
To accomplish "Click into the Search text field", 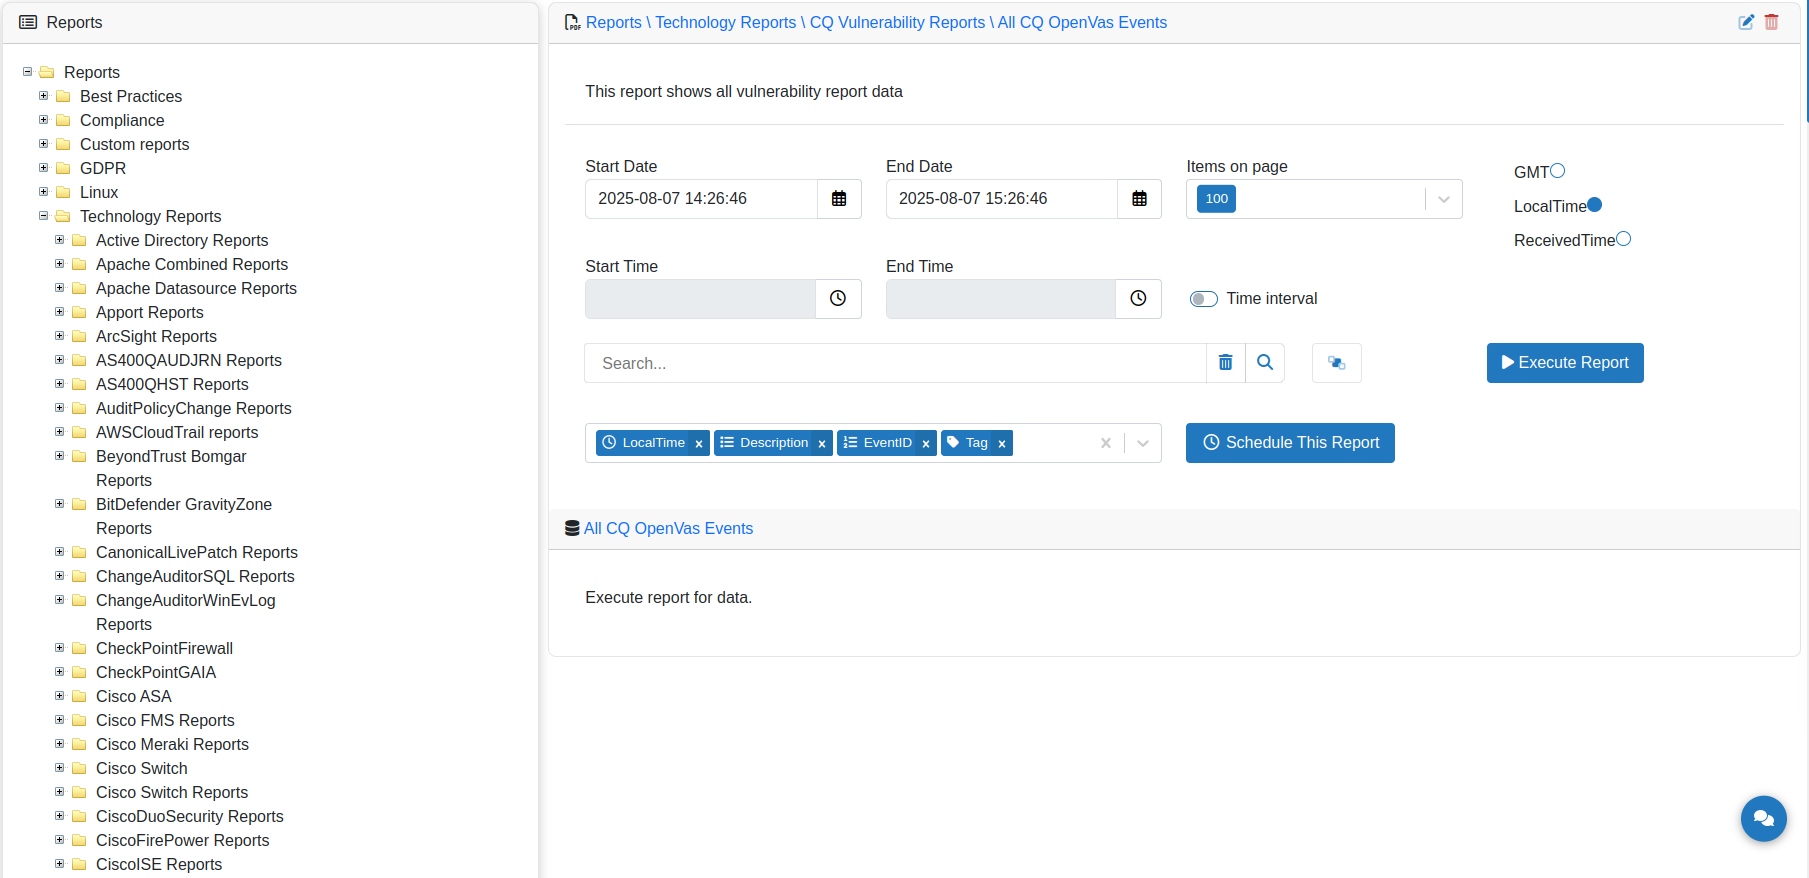I will coord(895,363).
